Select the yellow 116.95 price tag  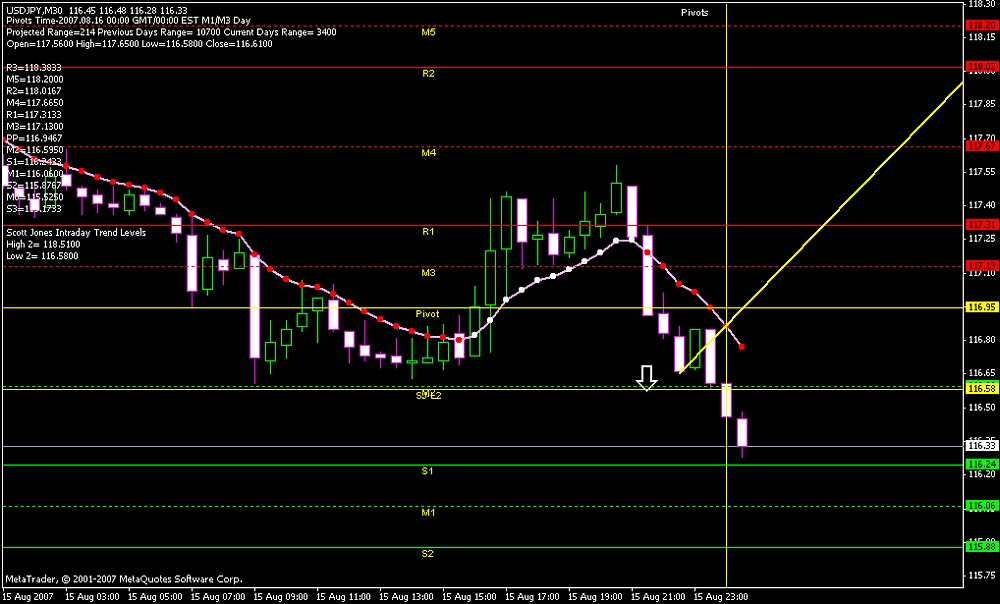[980, 307]
